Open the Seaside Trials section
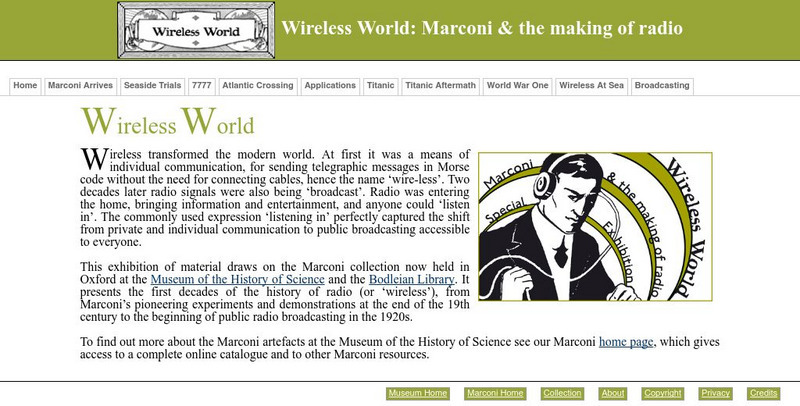This screenshot has width=800, height=406. tap(153, 86)
